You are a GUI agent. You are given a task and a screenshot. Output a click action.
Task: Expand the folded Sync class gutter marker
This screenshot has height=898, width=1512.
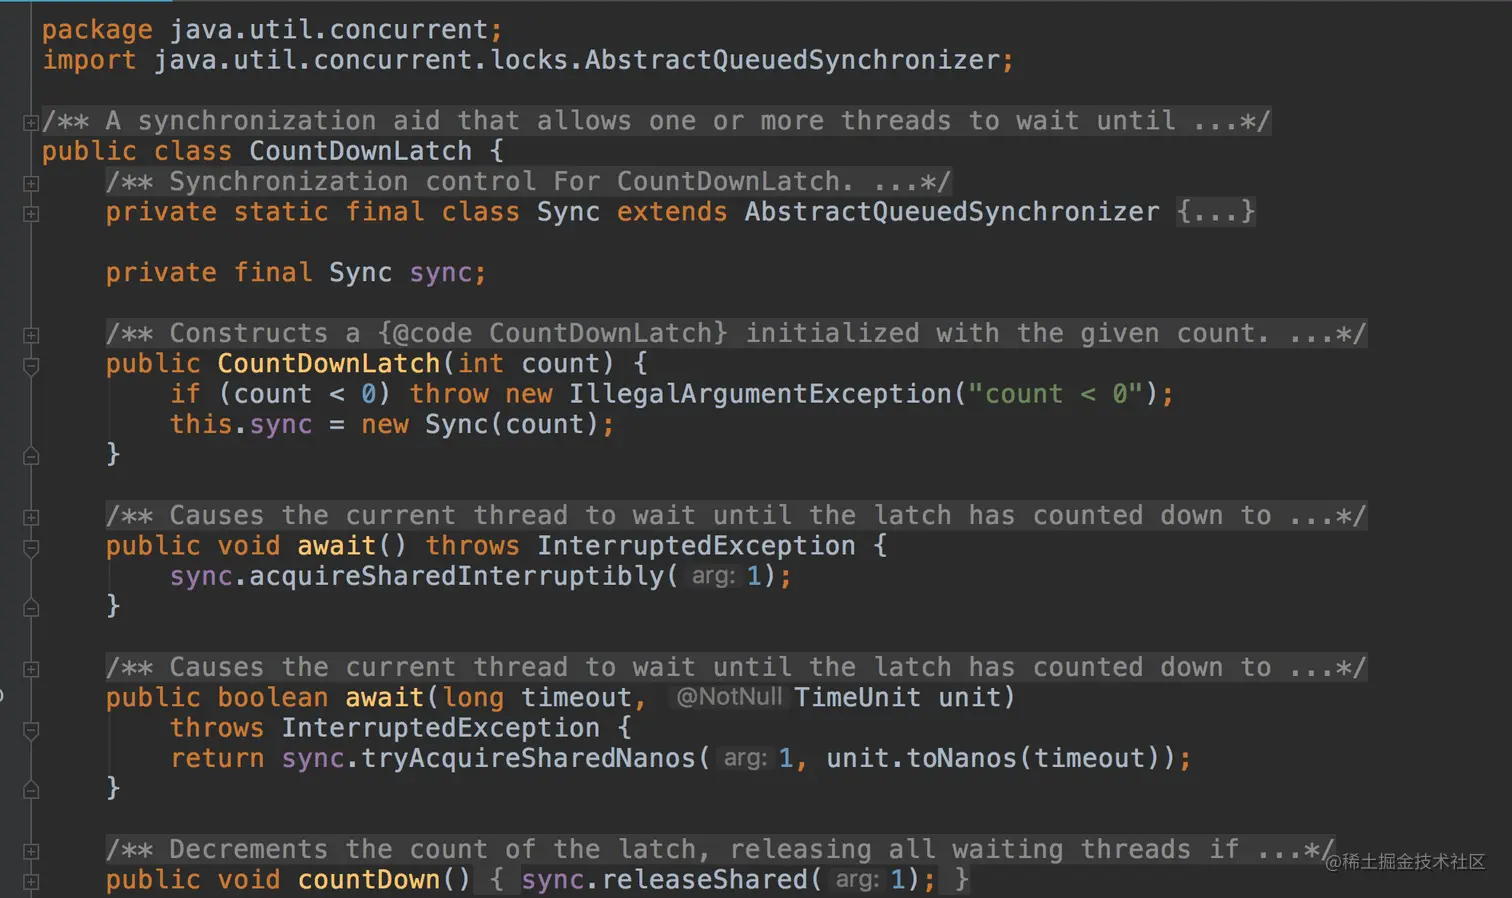(x=31, y=213)
